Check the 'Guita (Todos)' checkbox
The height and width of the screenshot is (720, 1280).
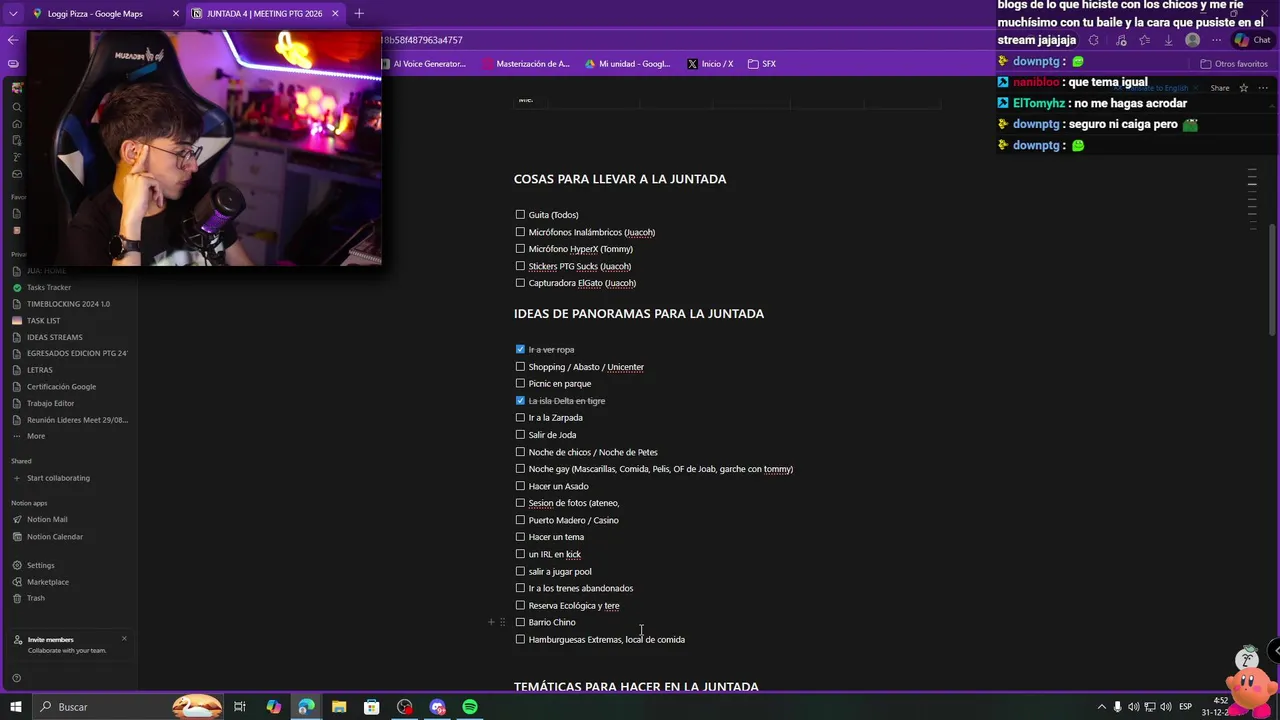point(520,215)
